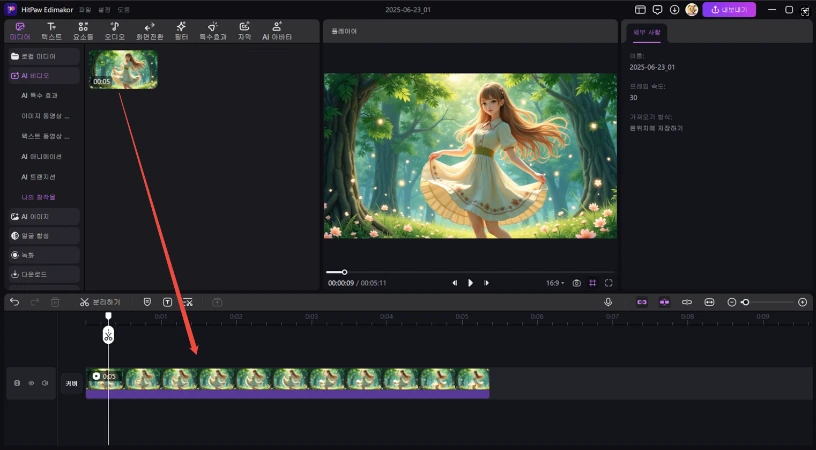Open the 다운로드 (Download) sidebar section
The image size is (816, 450).
click(x=44, y=274)
